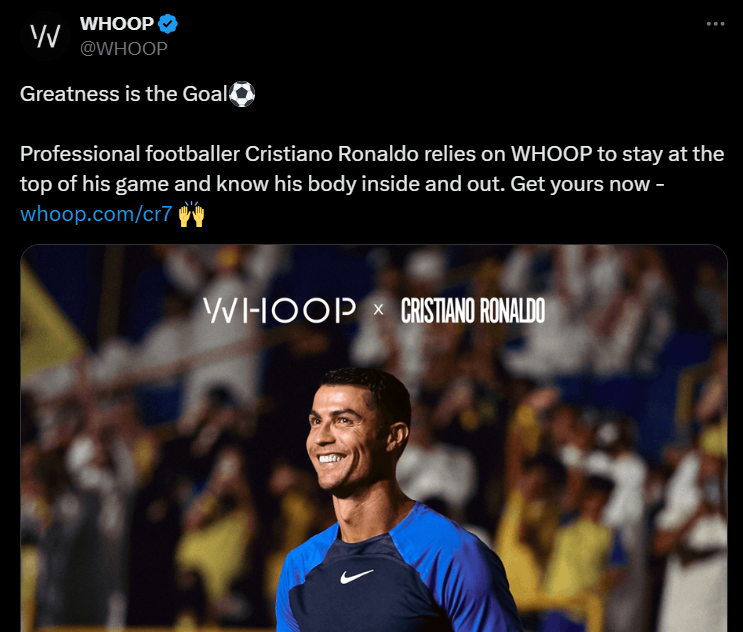Click the CRISTIANO RONALDO title in the photo
743x632 pixels.
click(x=472, y=311)
